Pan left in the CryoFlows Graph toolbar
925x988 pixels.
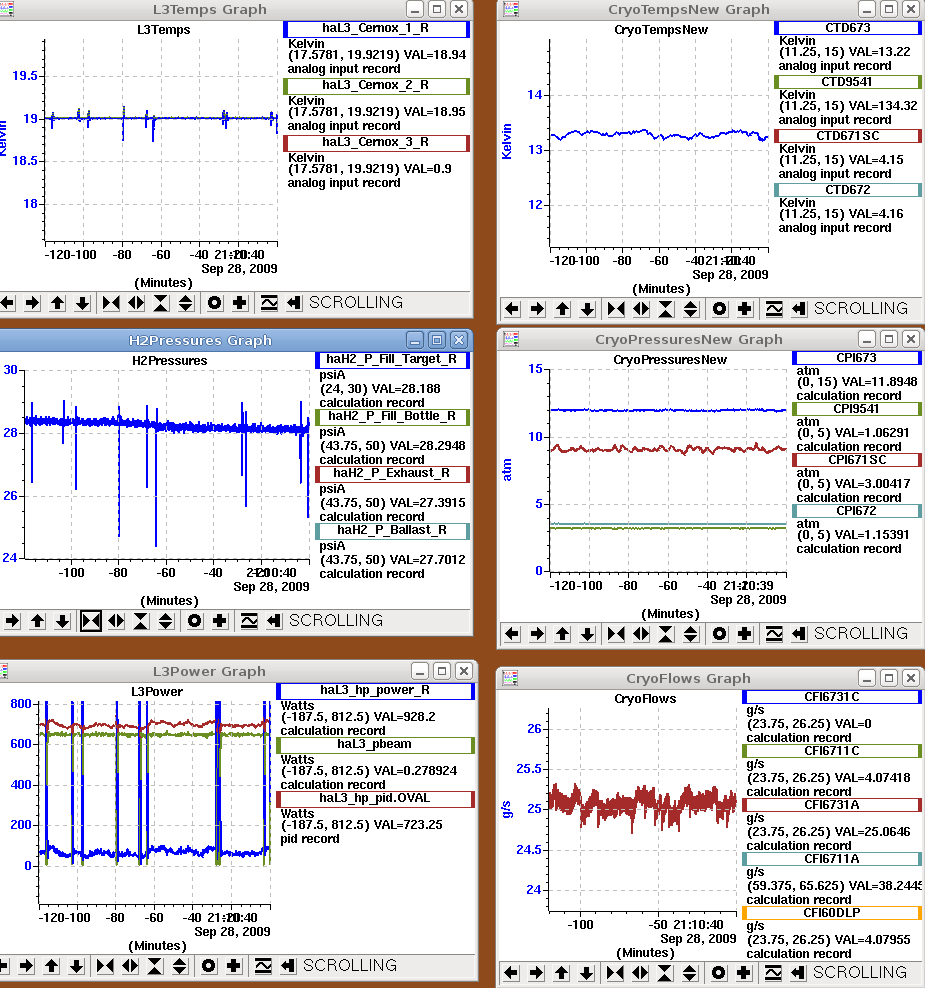[x=511, y=973]
